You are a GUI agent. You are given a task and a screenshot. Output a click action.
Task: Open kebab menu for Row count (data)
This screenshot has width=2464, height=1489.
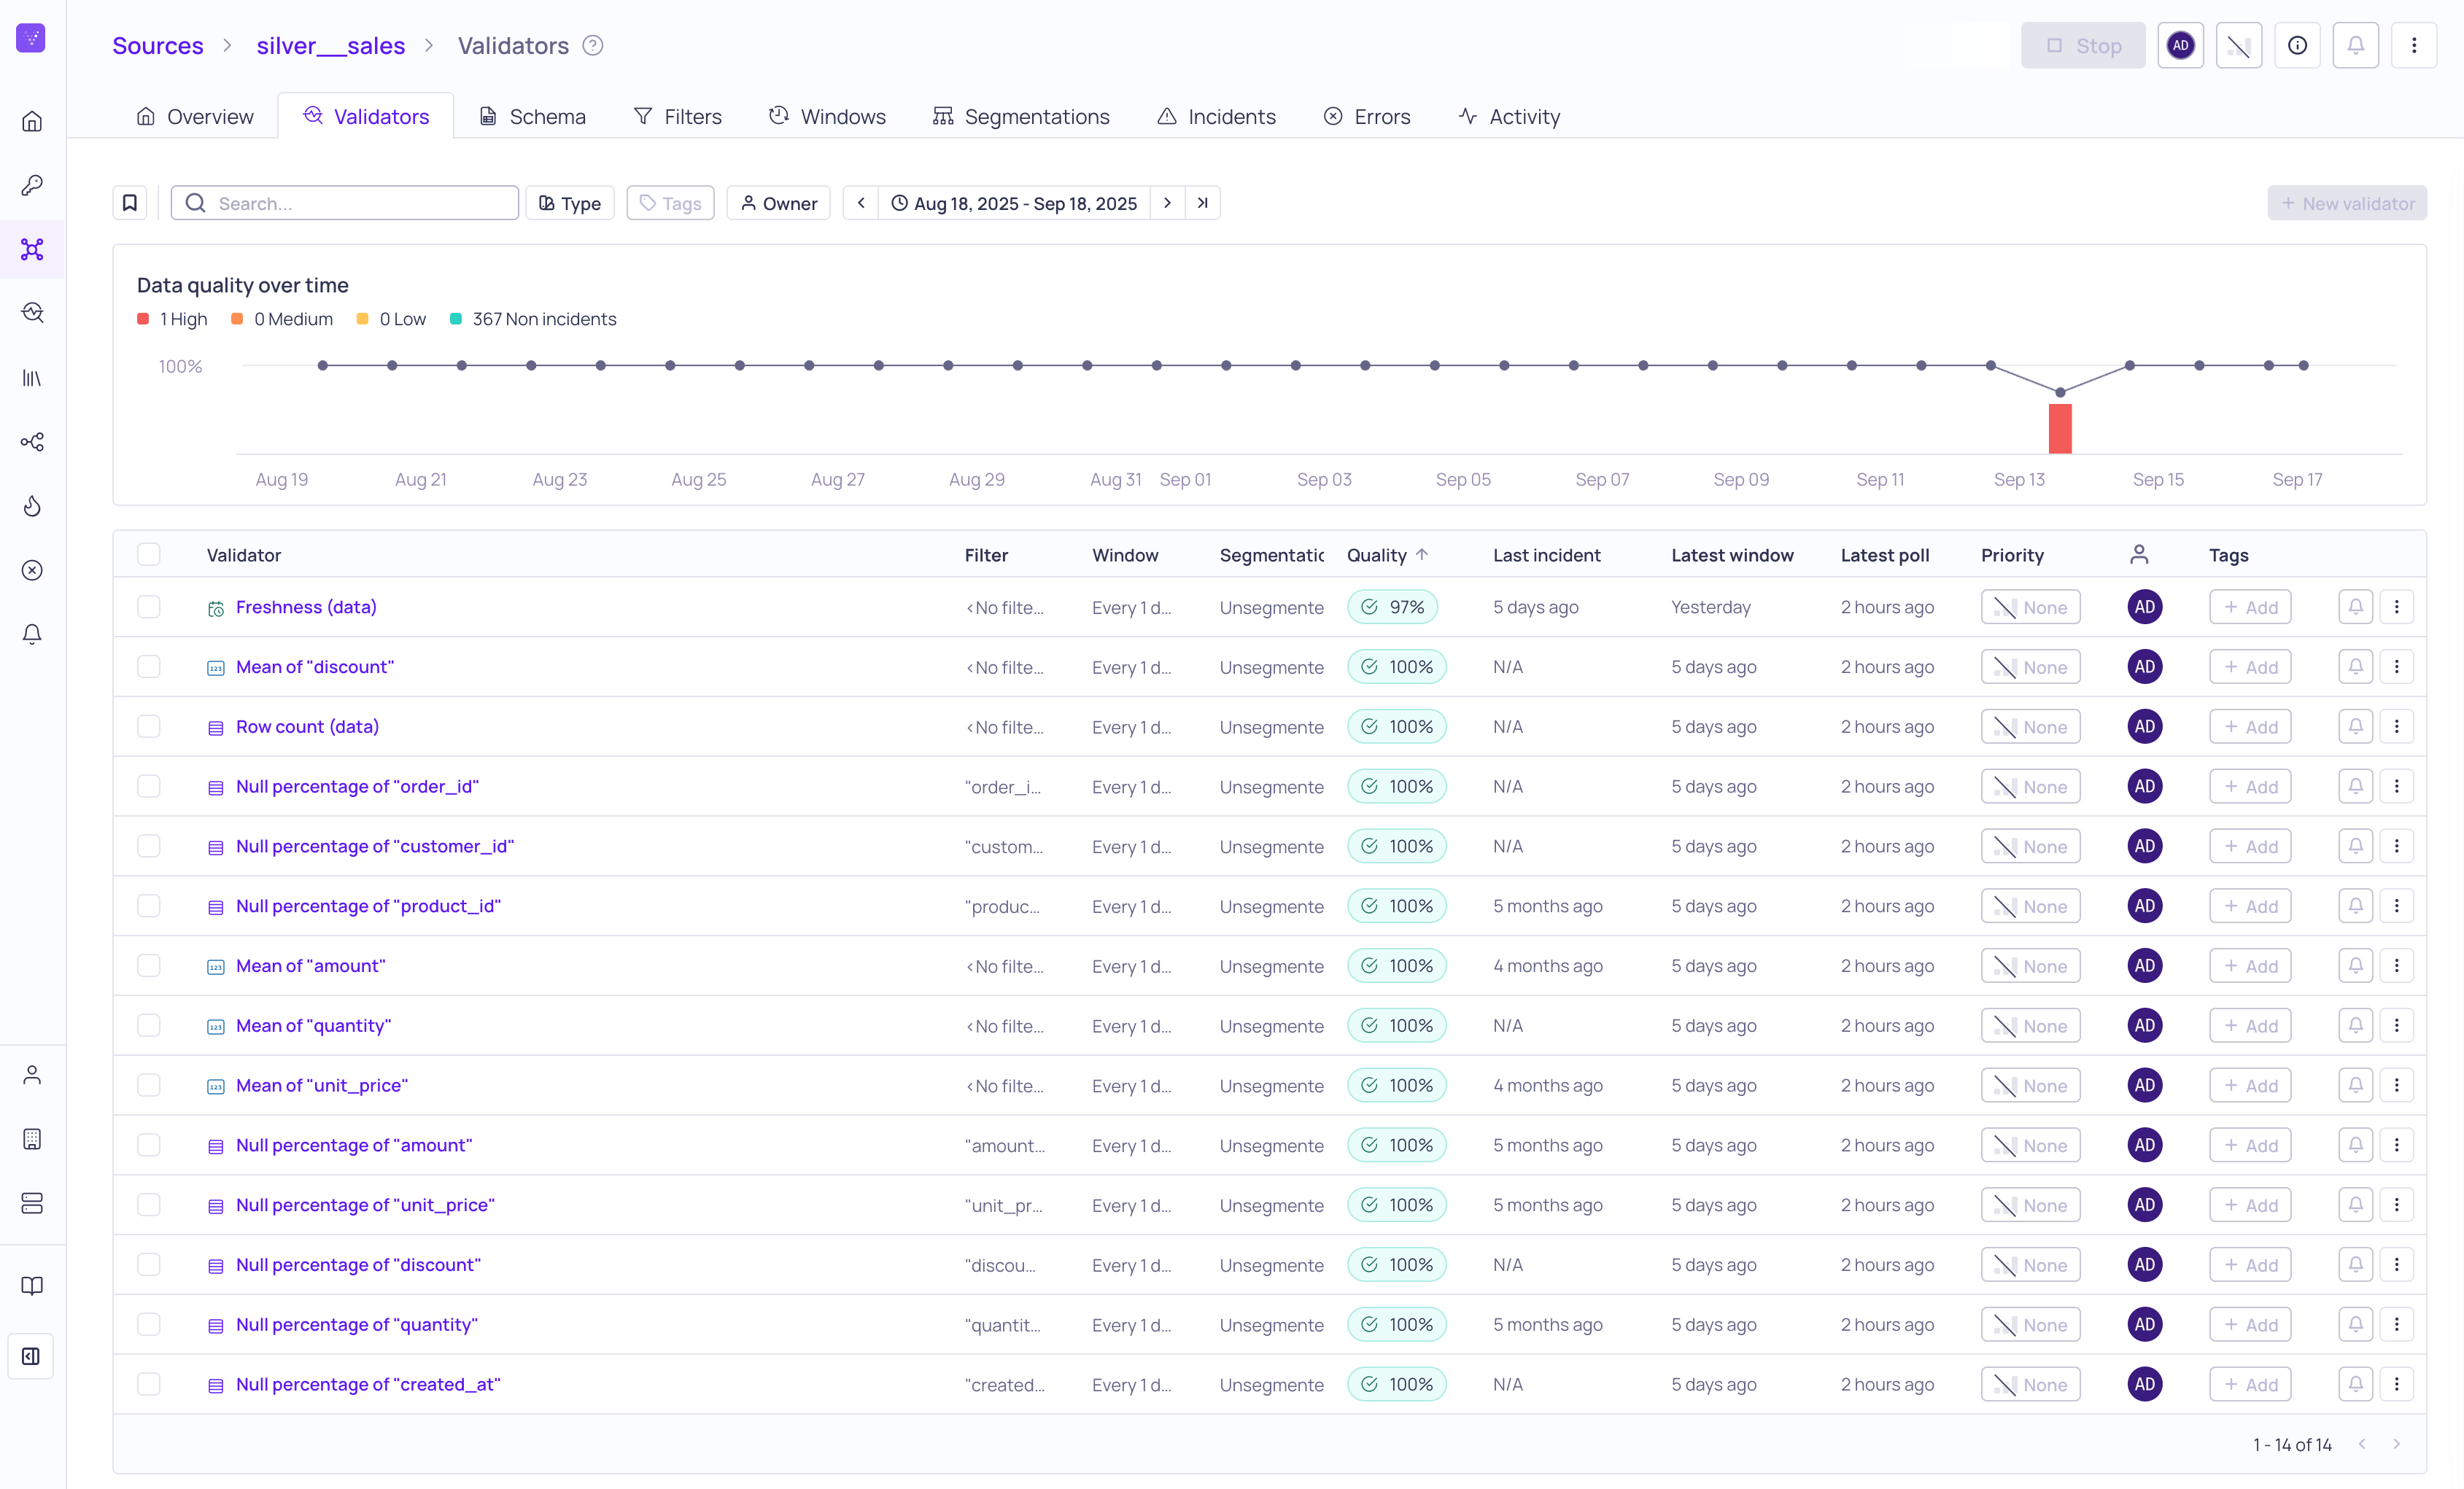[2396, 727]
